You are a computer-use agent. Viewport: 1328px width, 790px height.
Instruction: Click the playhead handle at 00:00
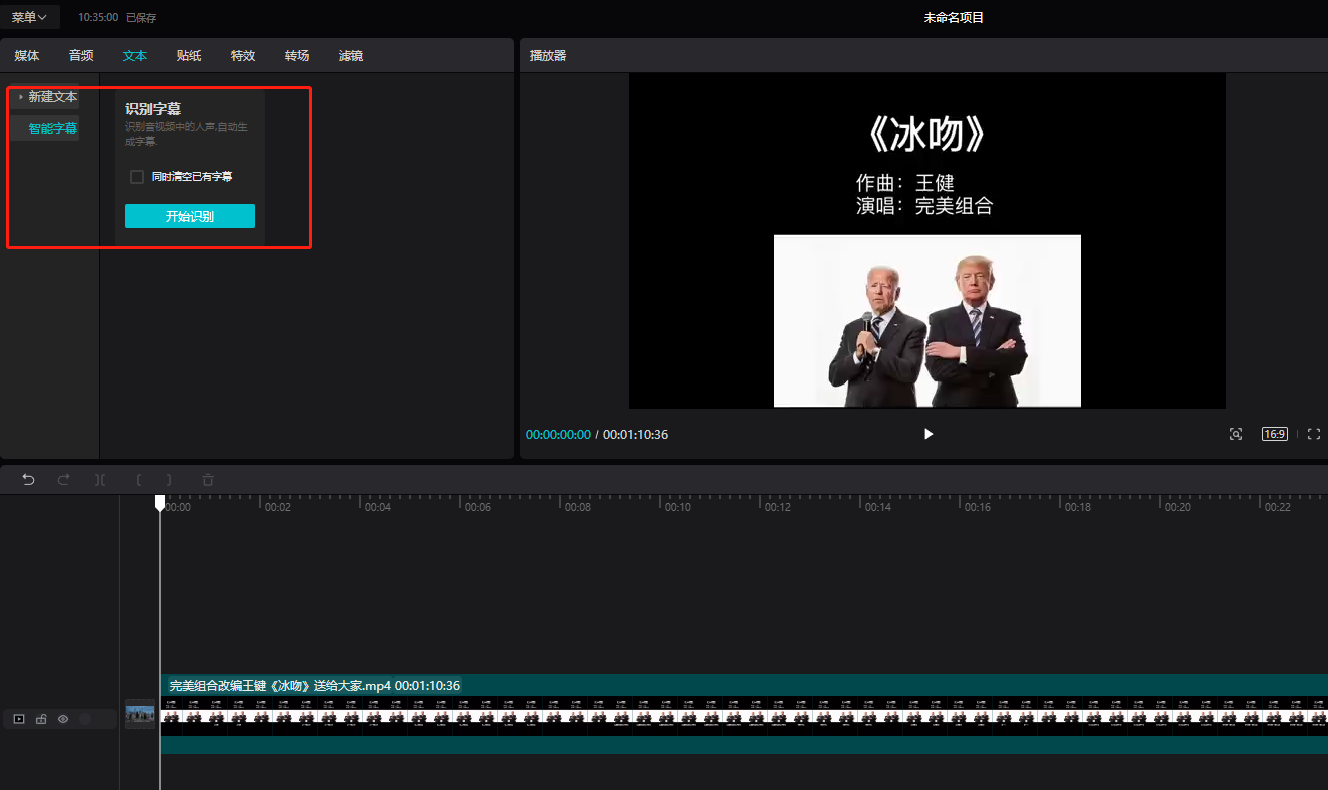tap(160, 502)
